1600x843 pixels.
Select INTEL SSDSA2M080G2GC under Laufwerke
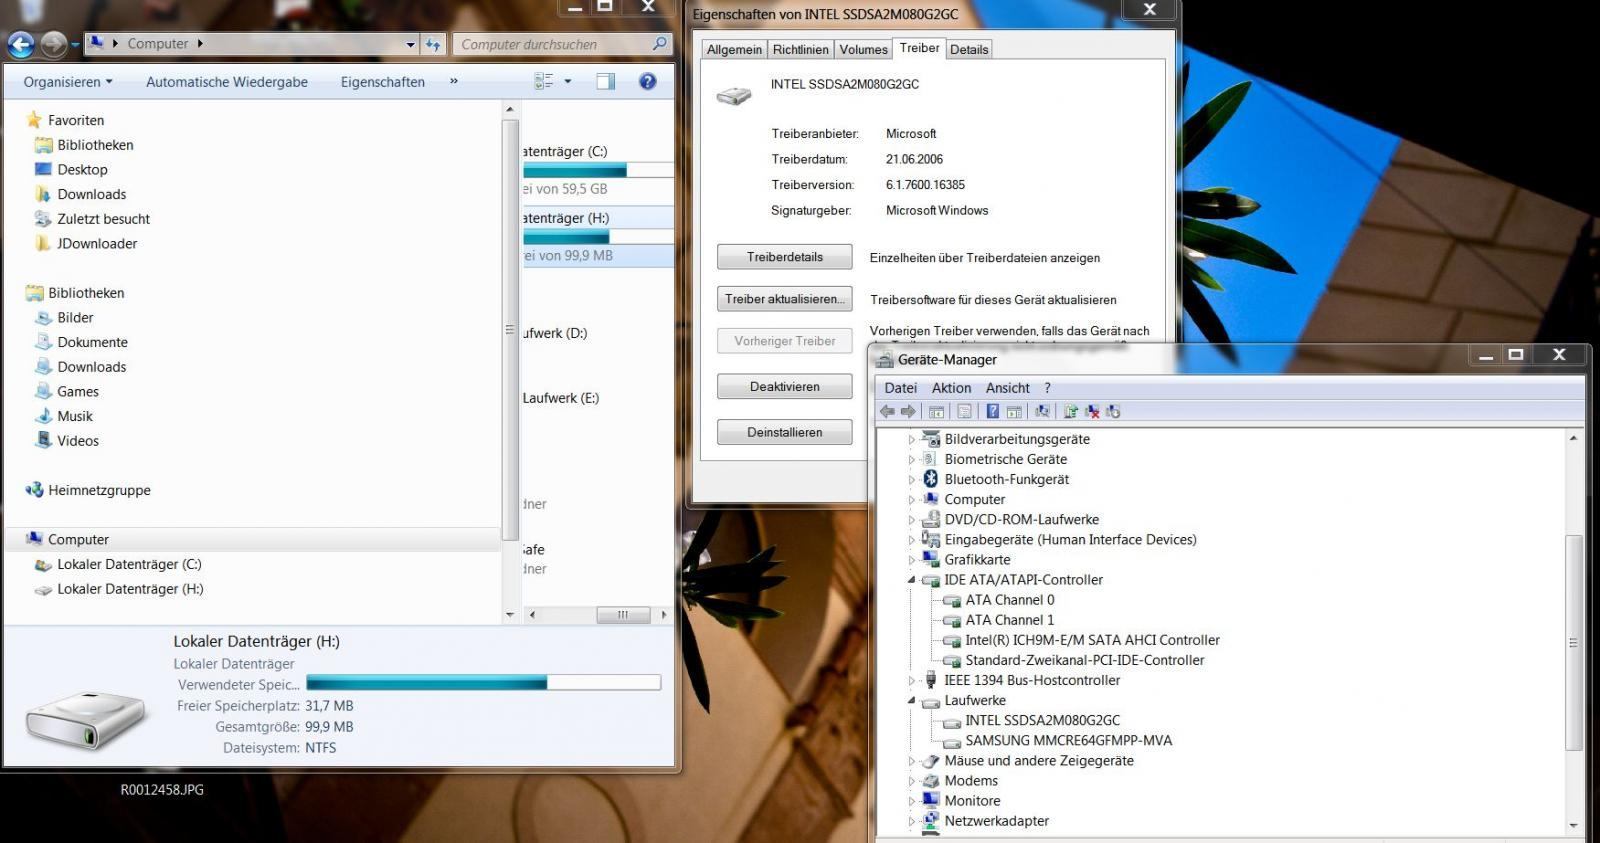tap(1042, 720)
